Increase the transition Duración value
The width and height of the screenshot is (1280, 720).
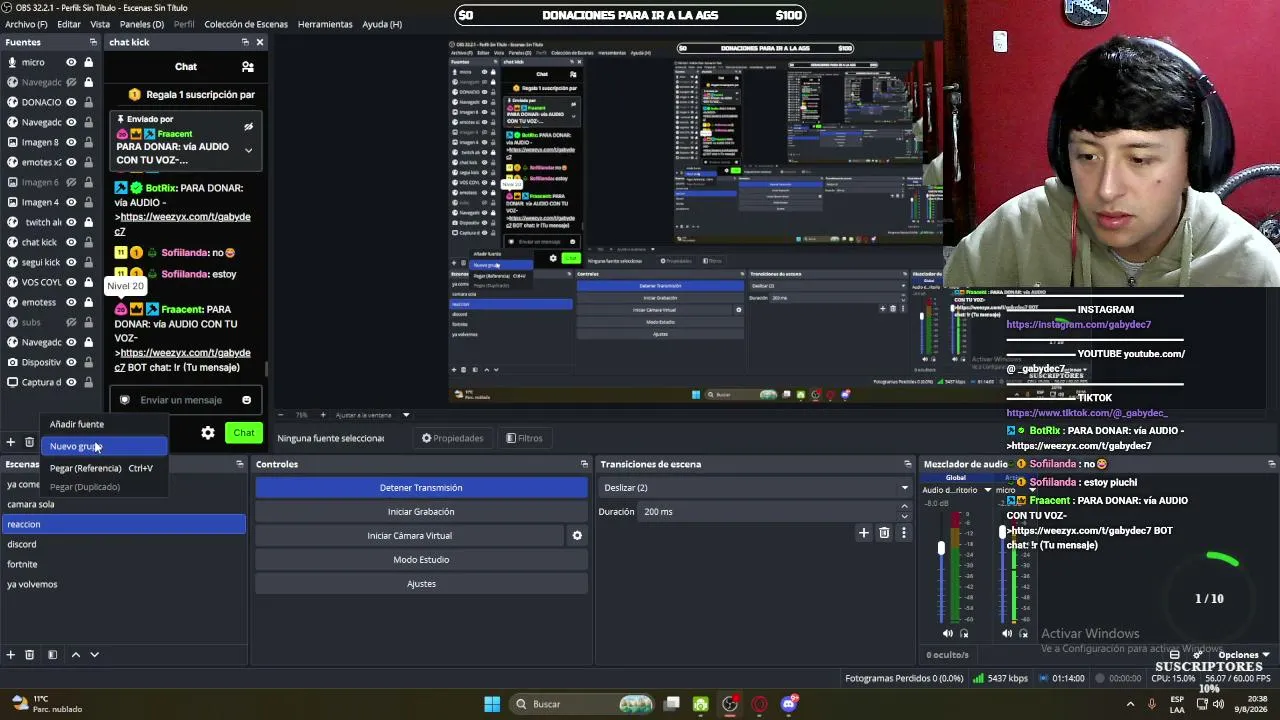[x=904, y=507]
